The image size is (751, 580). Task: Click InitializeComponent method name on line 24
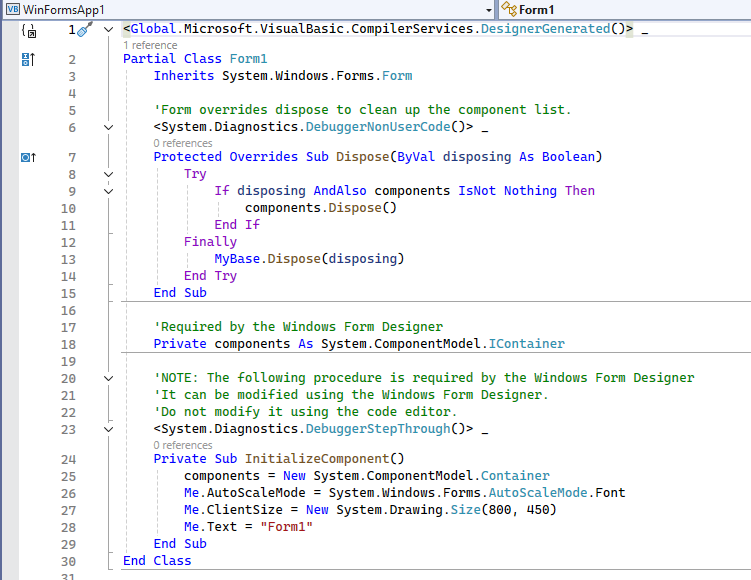click(317, 458)
